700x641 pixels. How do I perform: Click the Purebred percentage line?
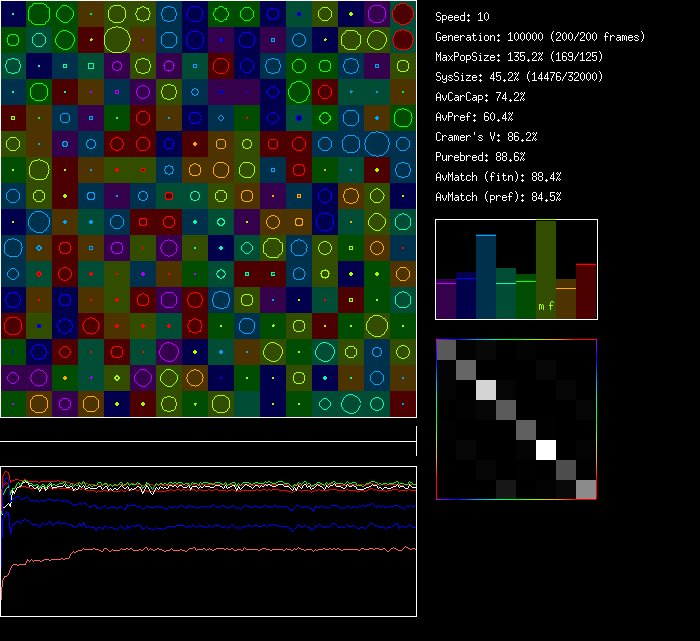click(480, 157)
